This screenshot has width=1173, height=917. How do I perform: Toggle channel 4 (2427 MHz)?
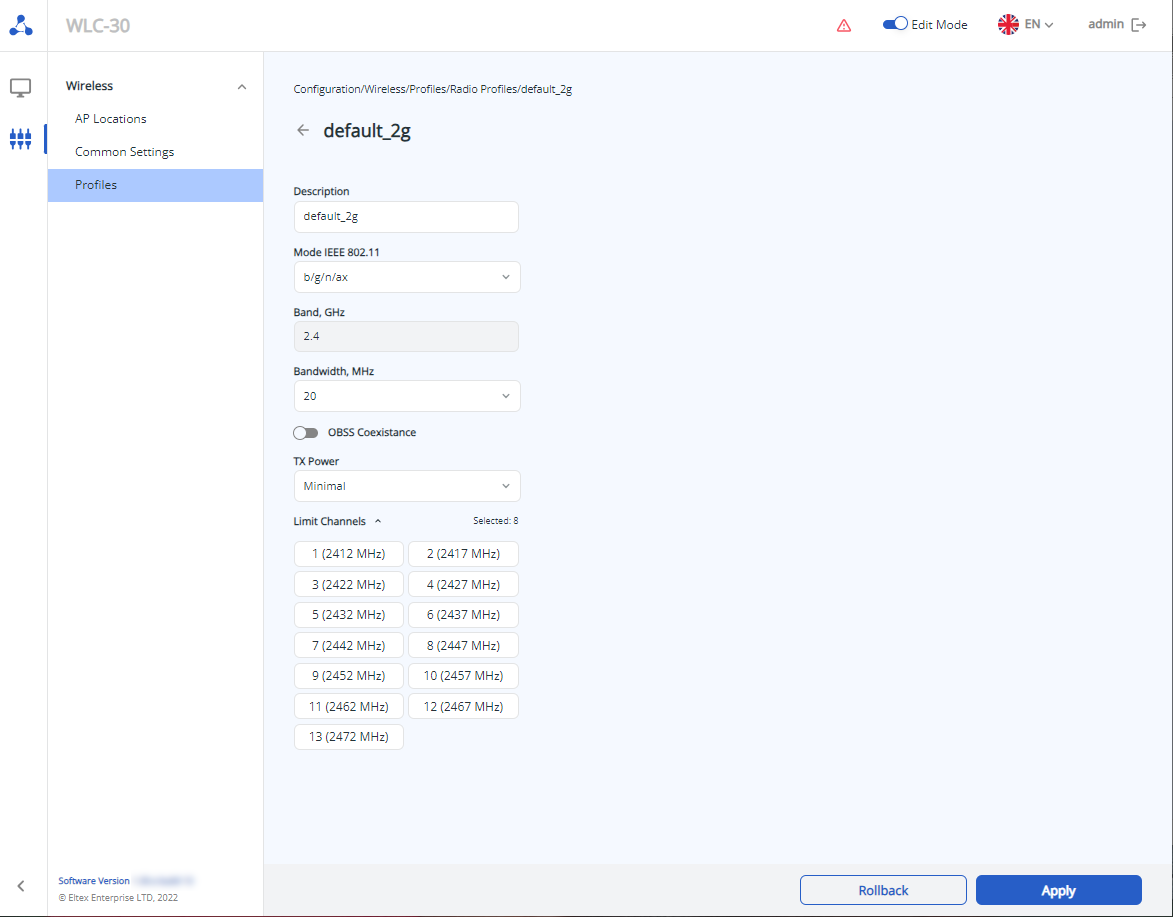click(x=463, y=584)
